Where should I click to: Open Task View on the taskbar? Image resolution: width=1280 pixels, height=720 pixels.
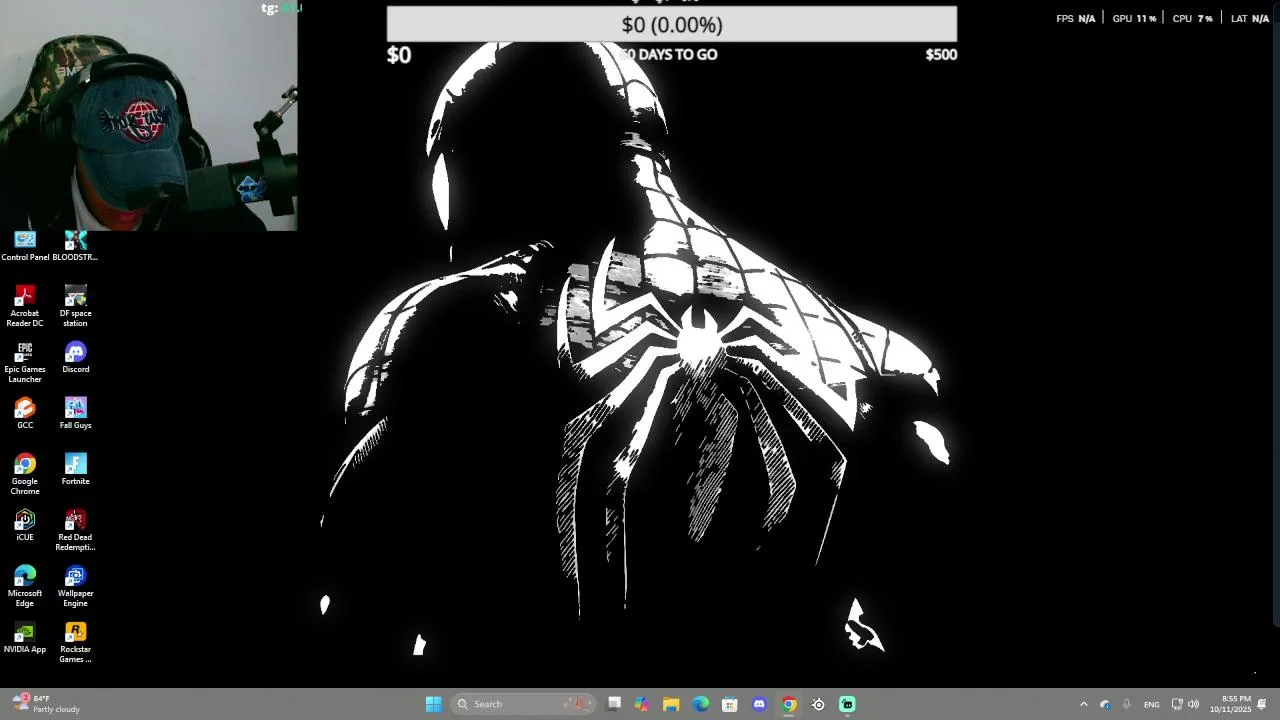pyautogui.click(x=614, y=704)
